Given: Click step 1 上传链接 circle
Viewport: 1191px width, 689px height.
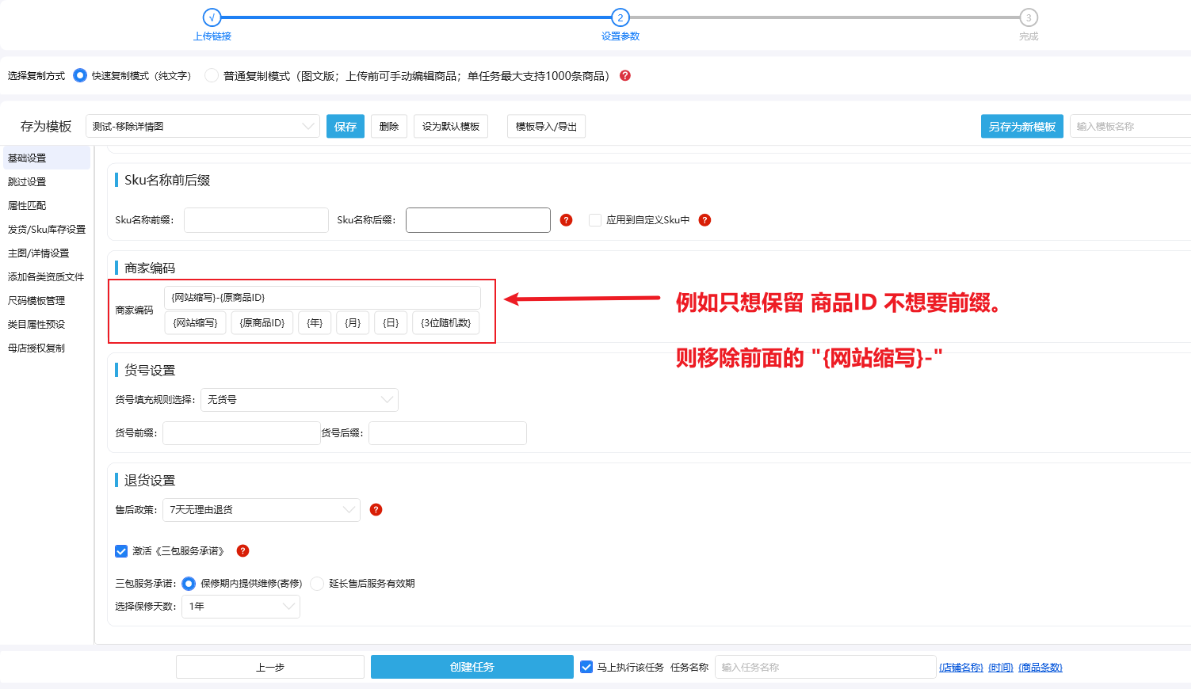Looking at the screenshot, I should point(212,17).
